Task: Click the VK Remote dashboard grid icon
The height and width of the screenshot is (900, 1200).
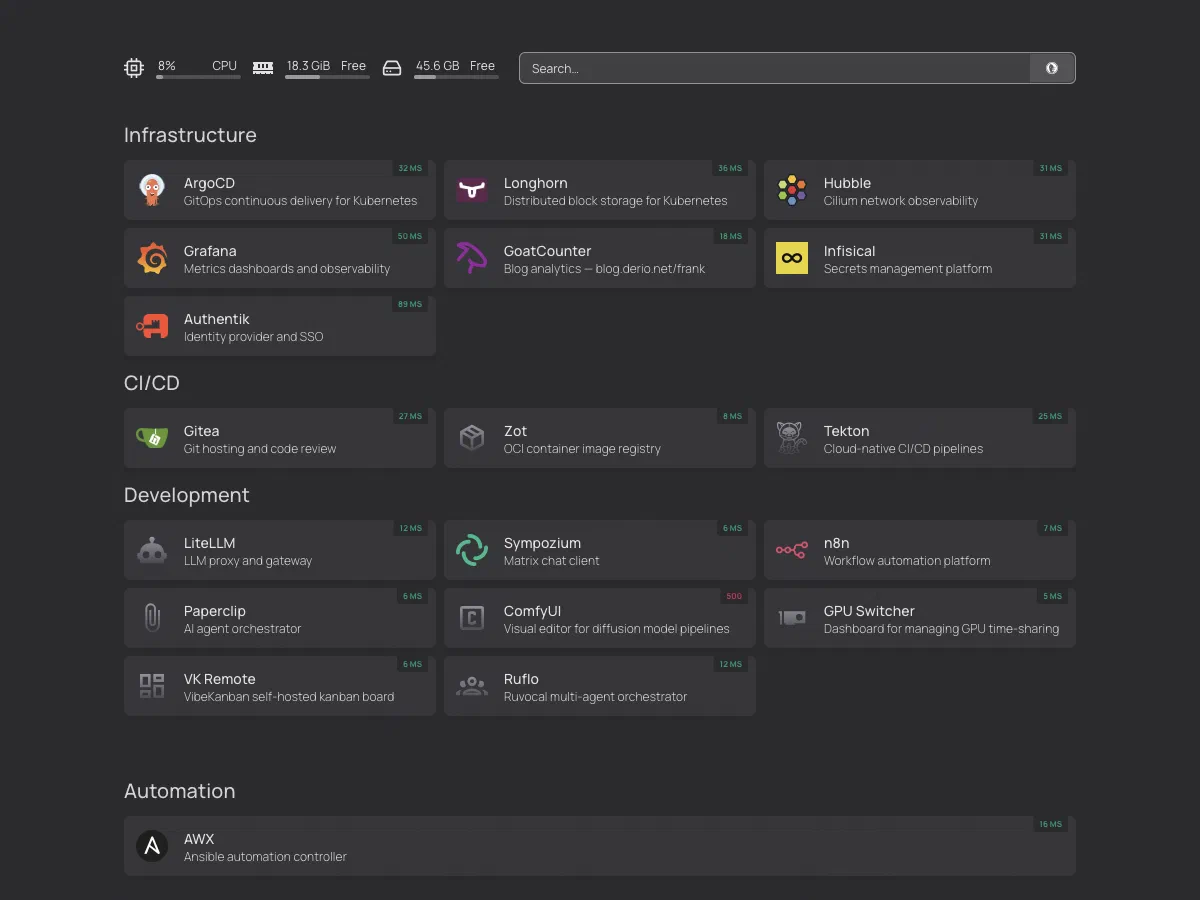Action: coord(152,686)
